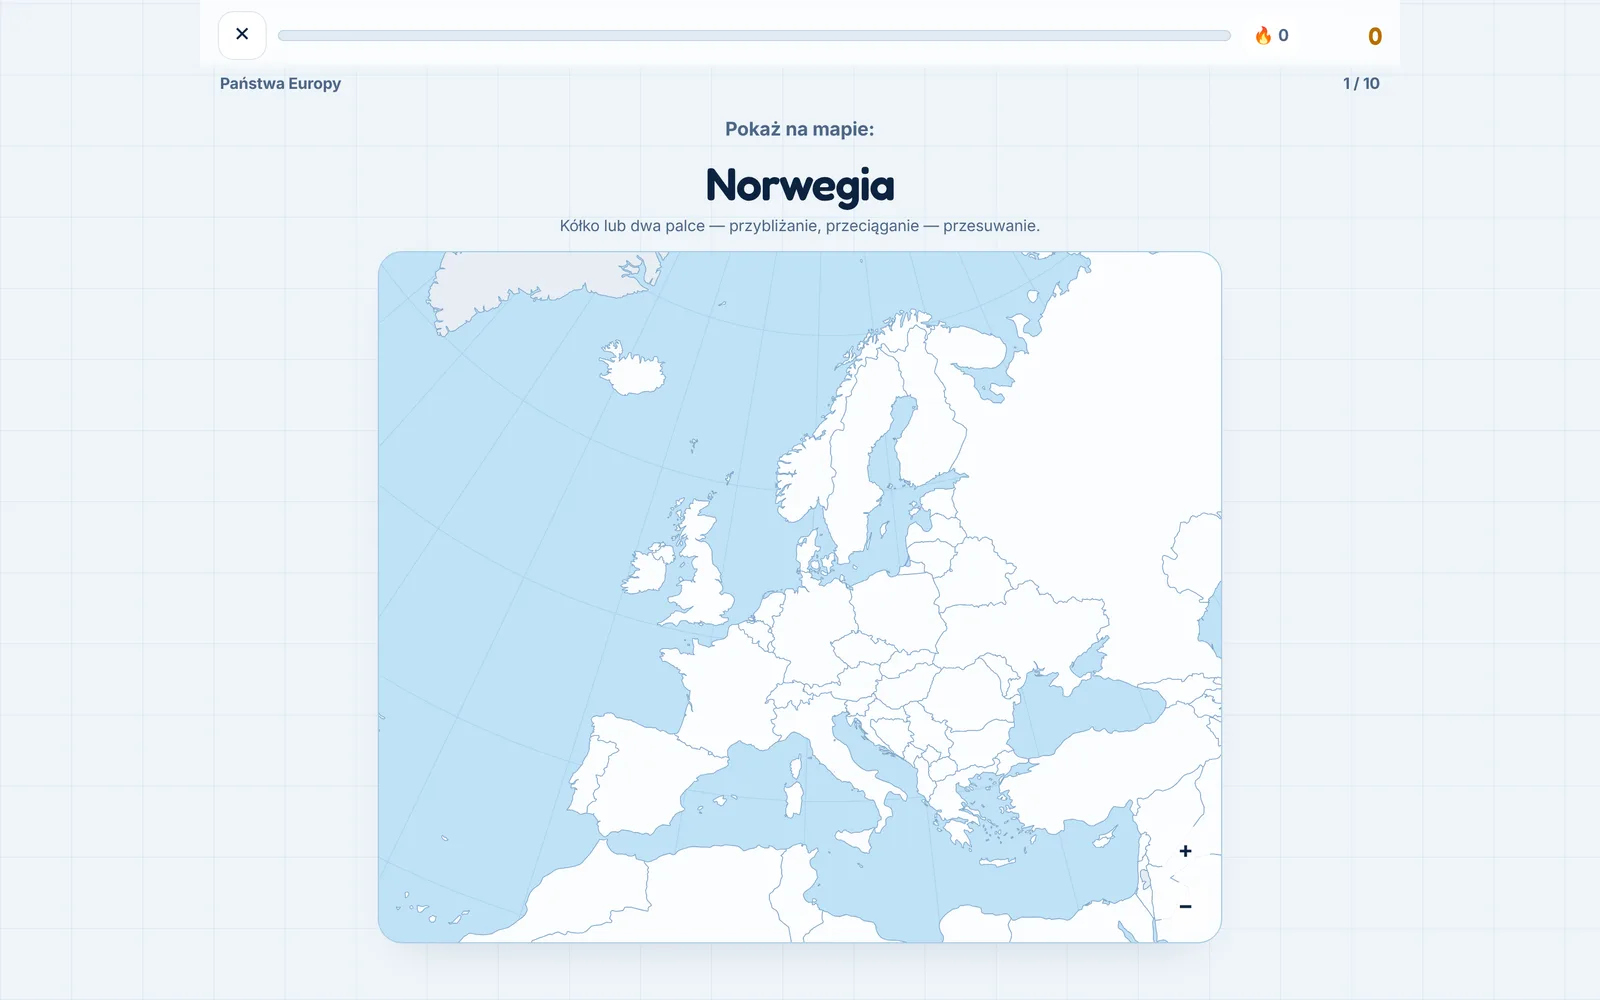Screen dimensions: 1600x1000
Task: Select Finland on the map
Action: pyautogui.click(x=932, y=420)
